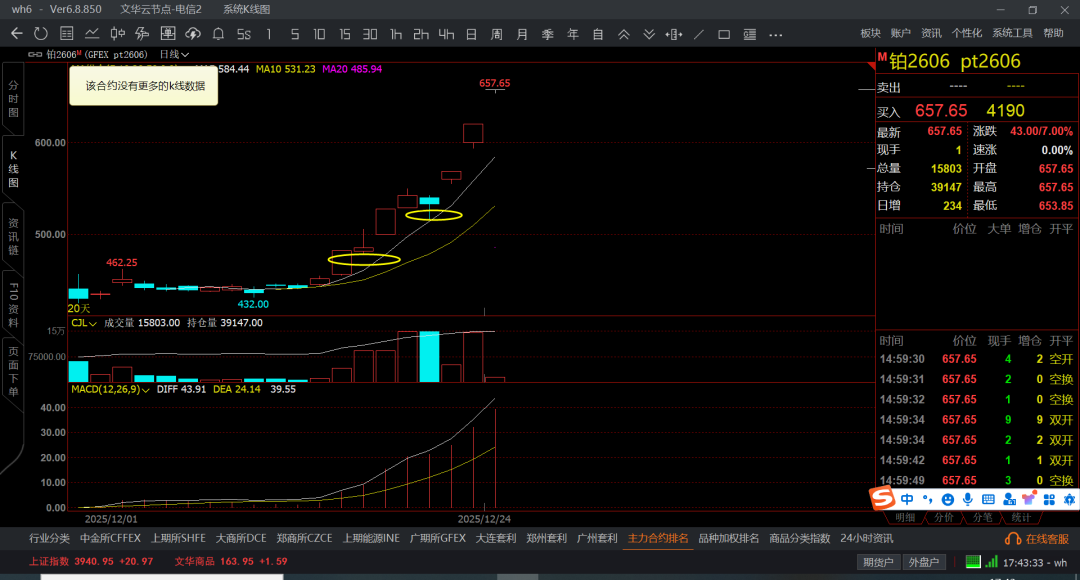Click the green signal strength bars icon
This screenshot has width=1080, height=580.
tap(991, 562)
